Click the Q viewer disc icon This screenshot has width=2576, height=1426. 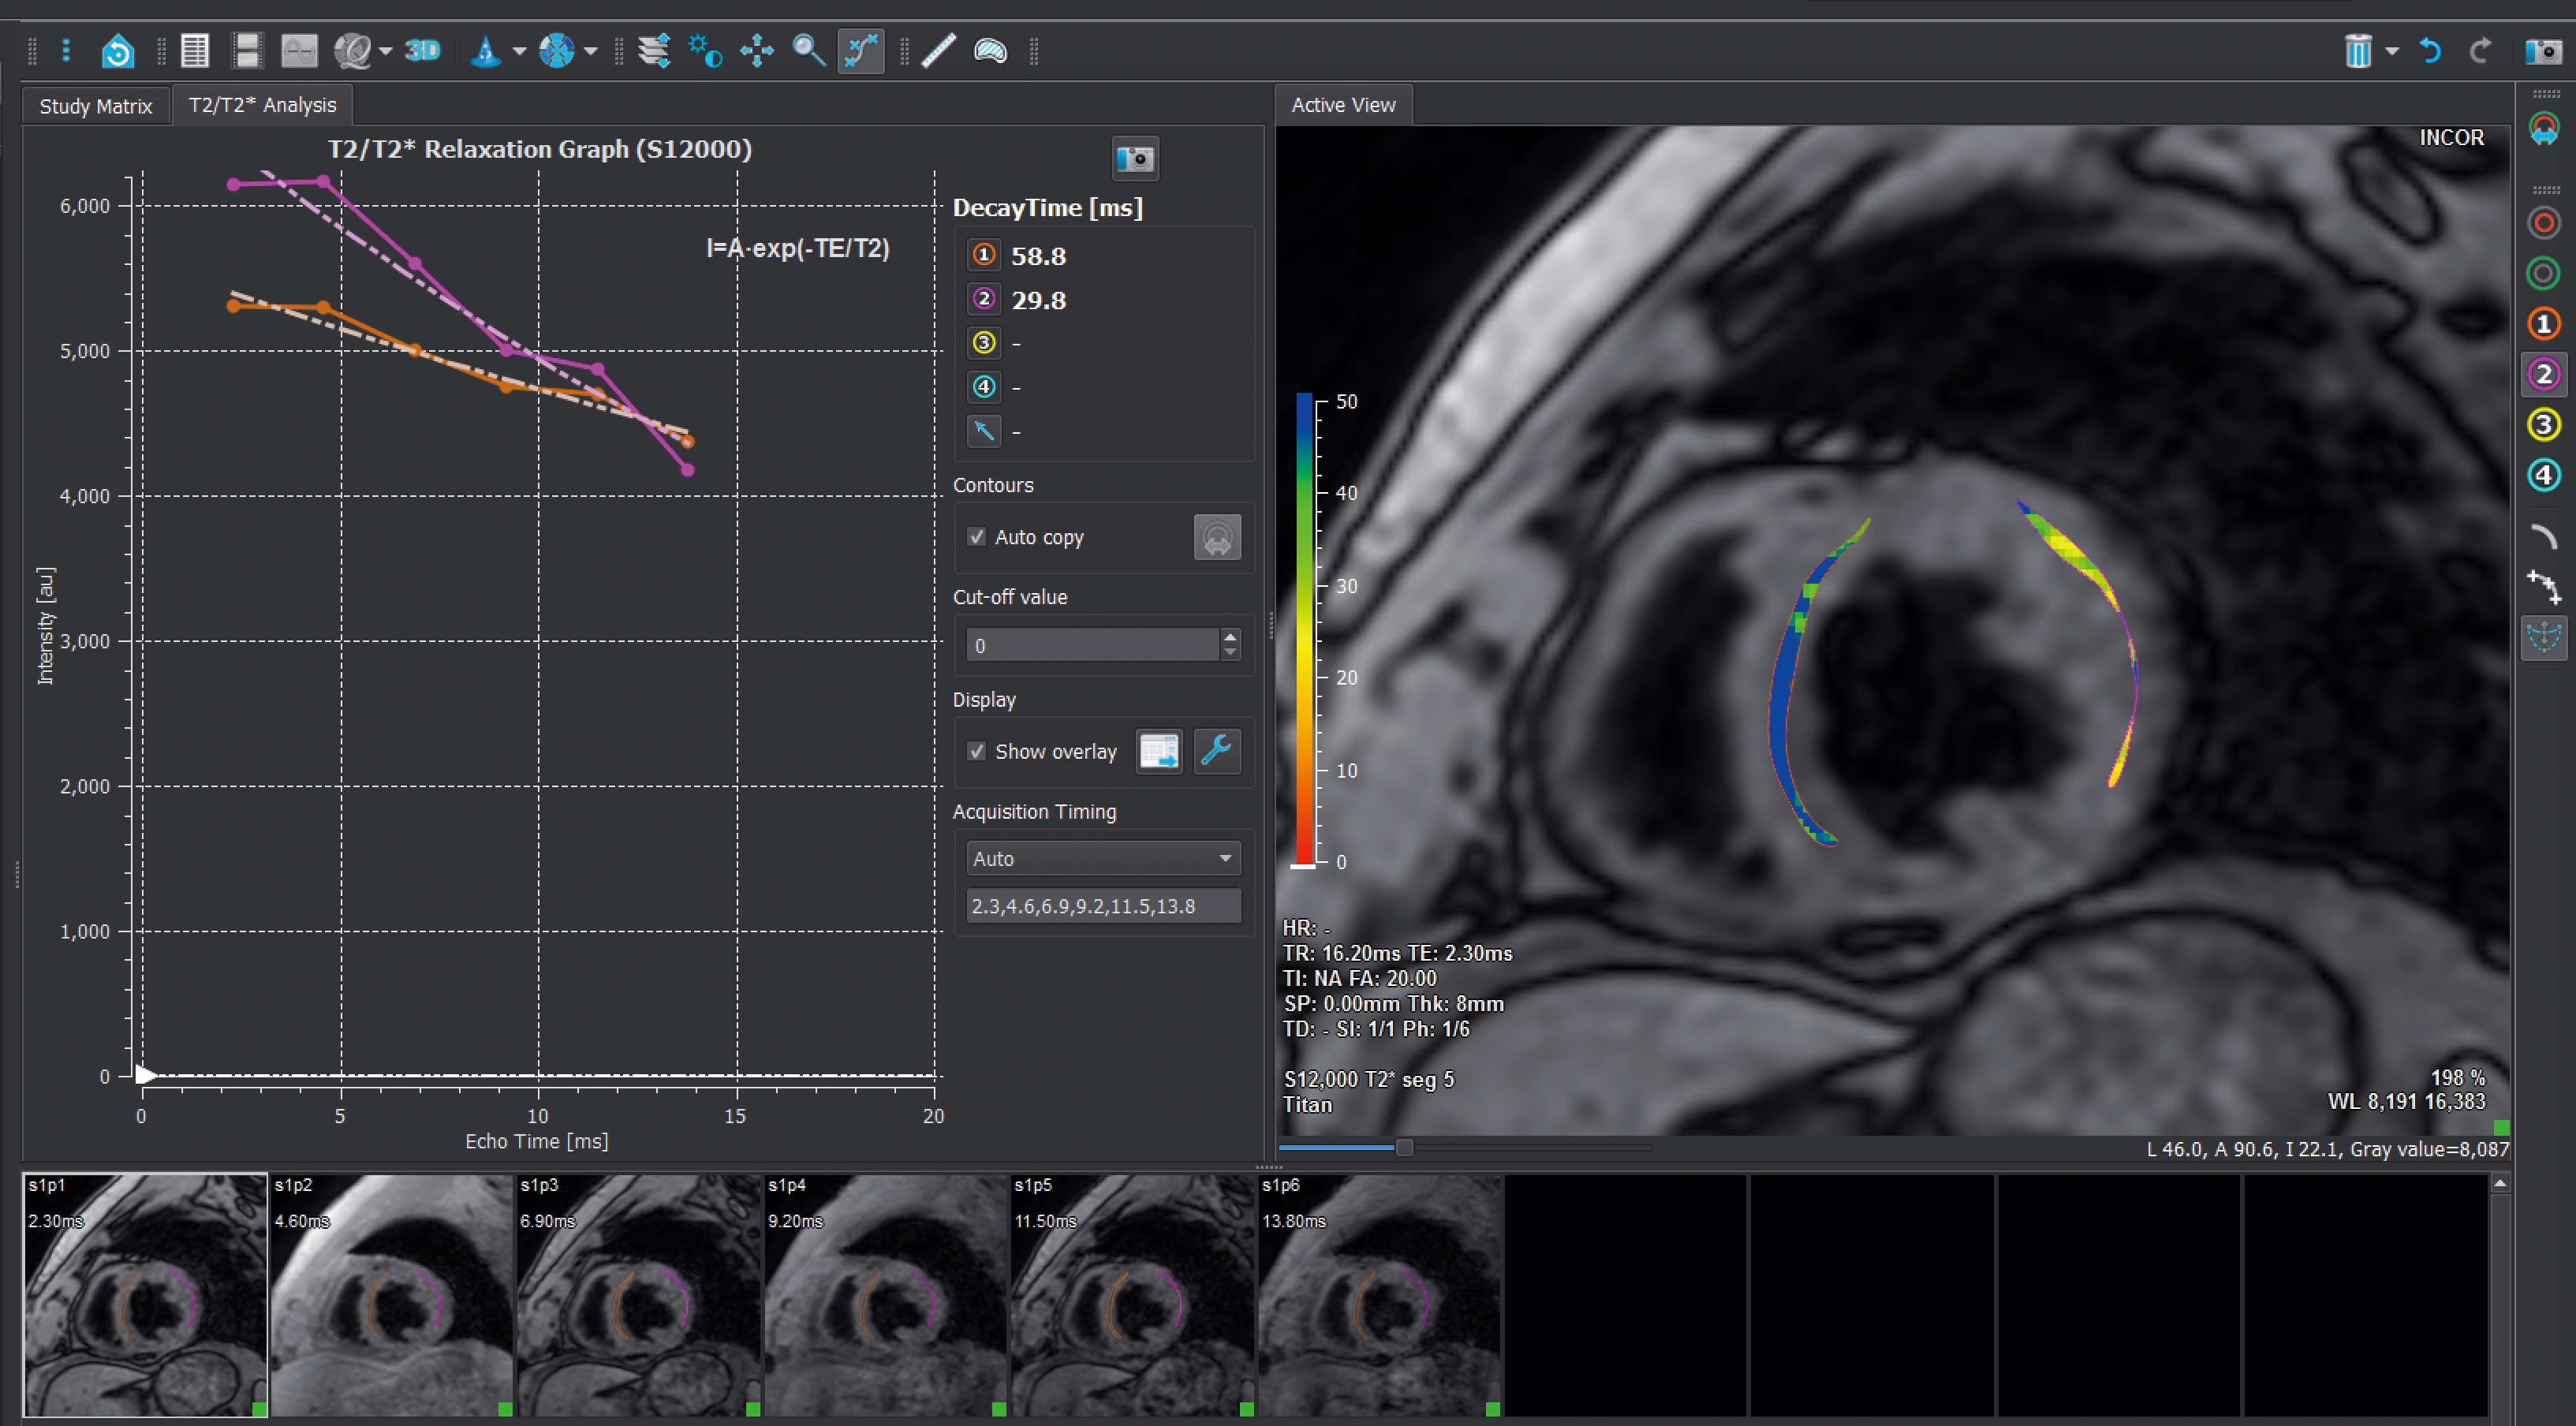click(x=352, y=50)
